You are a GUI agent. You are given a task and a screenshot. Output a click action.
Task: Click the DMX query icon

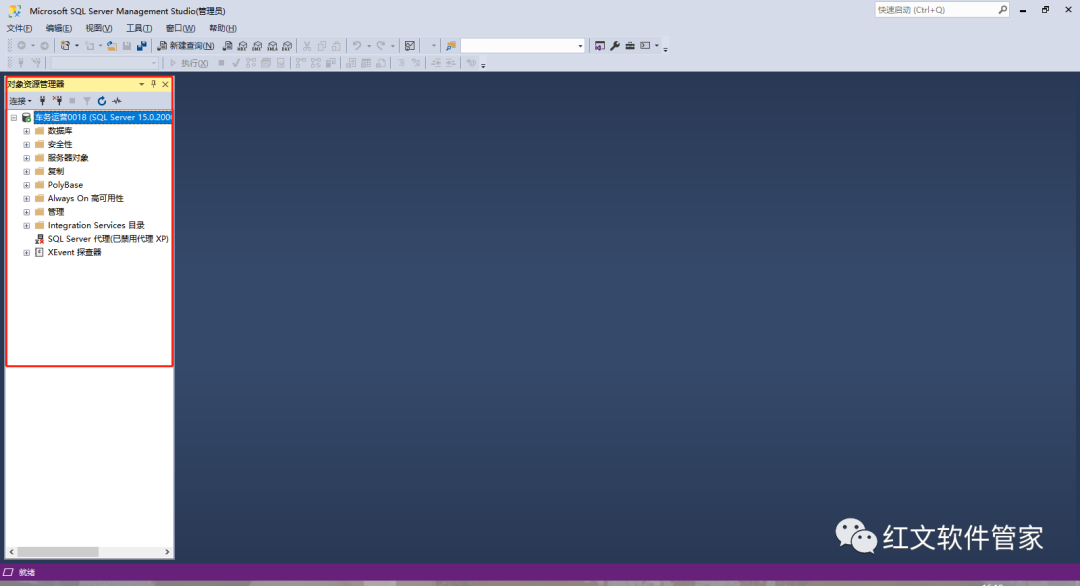tap(258, 45)
